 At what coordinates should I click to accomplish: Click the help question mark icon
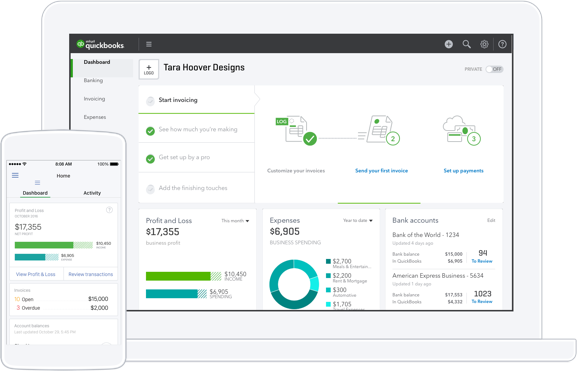[502, 44]
